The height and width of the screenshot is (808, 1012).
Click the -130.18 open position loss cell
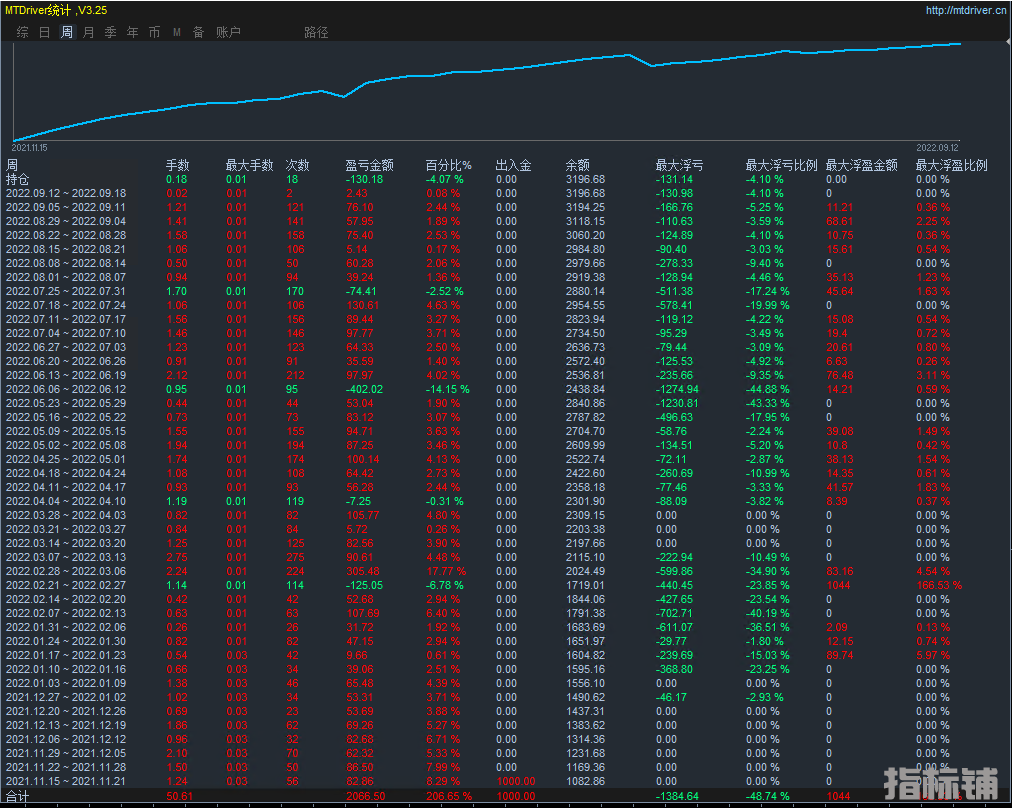coord(364,179)
